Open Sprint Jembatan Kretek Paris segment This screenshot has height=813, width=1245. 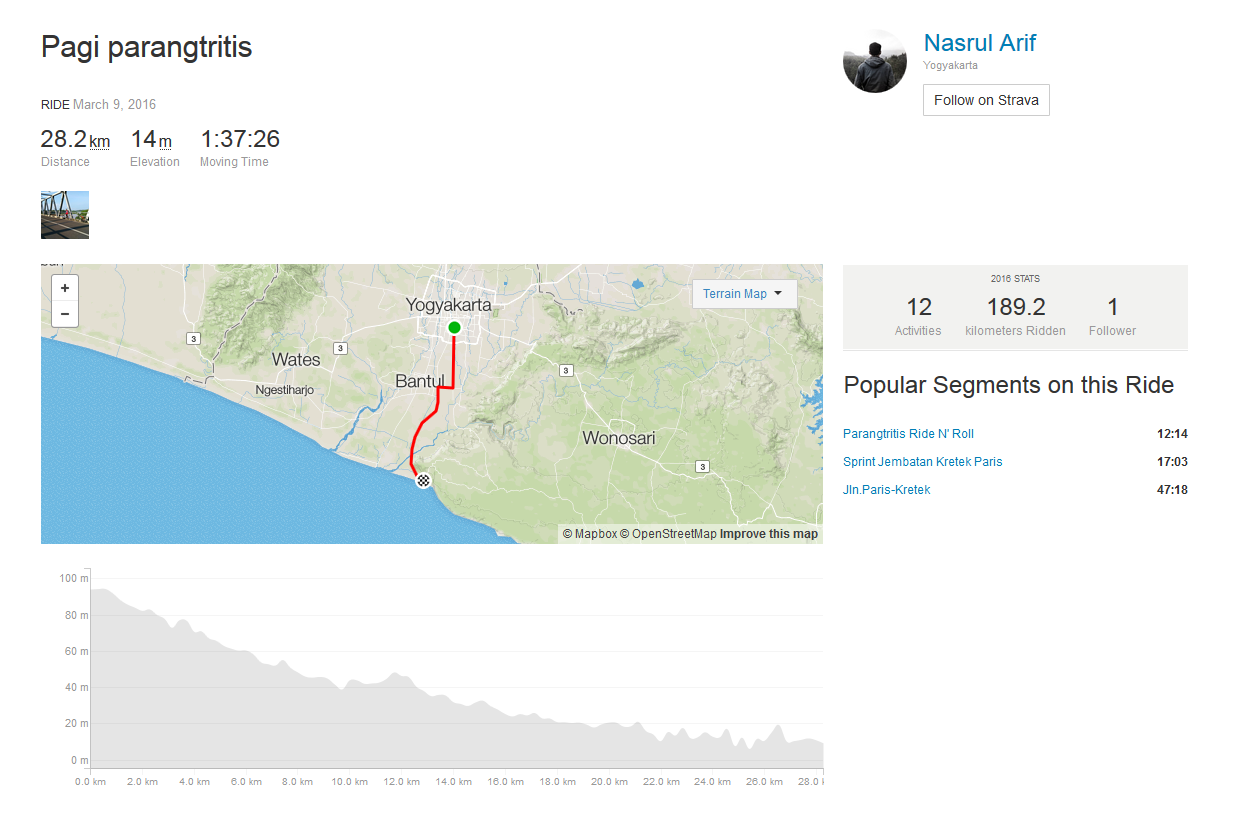[922, 462]
